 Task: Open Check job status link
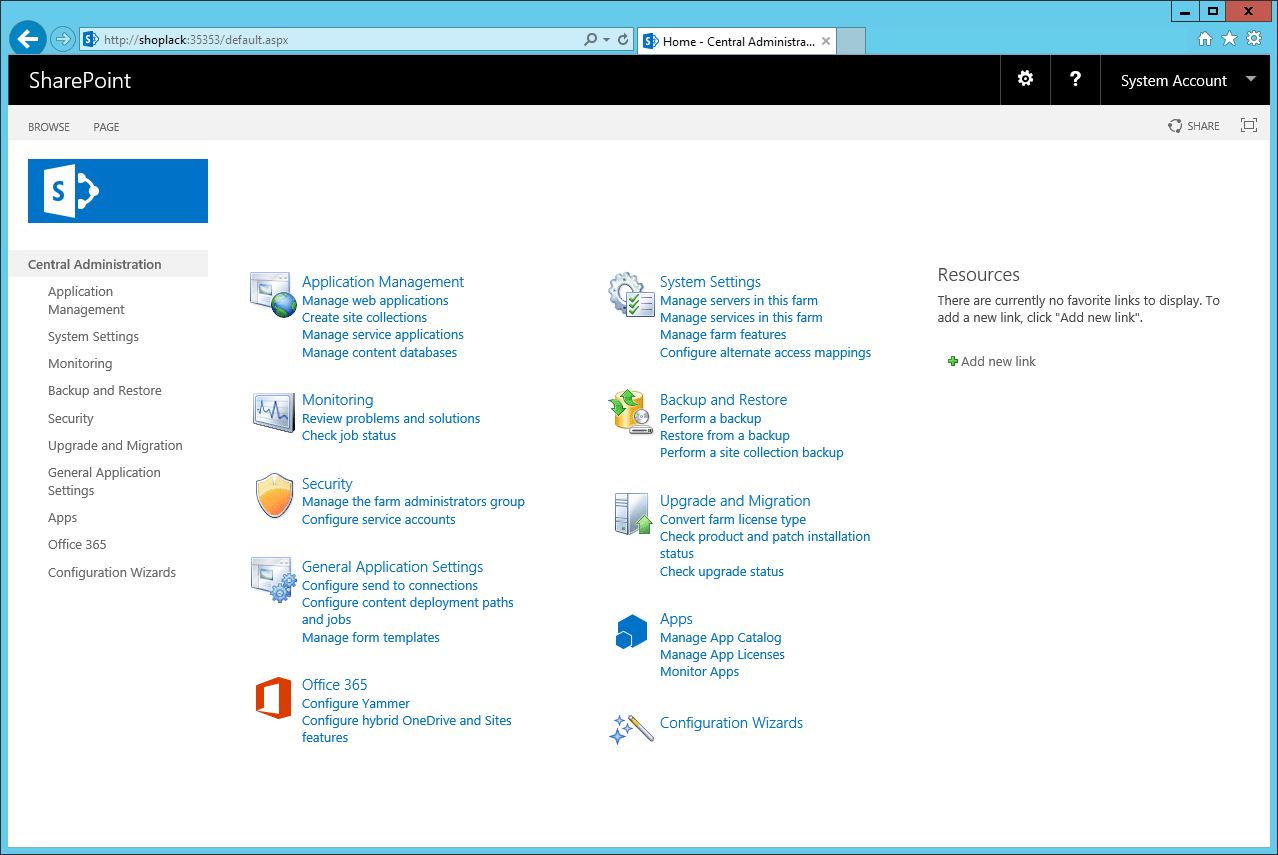tap(349, 436)
